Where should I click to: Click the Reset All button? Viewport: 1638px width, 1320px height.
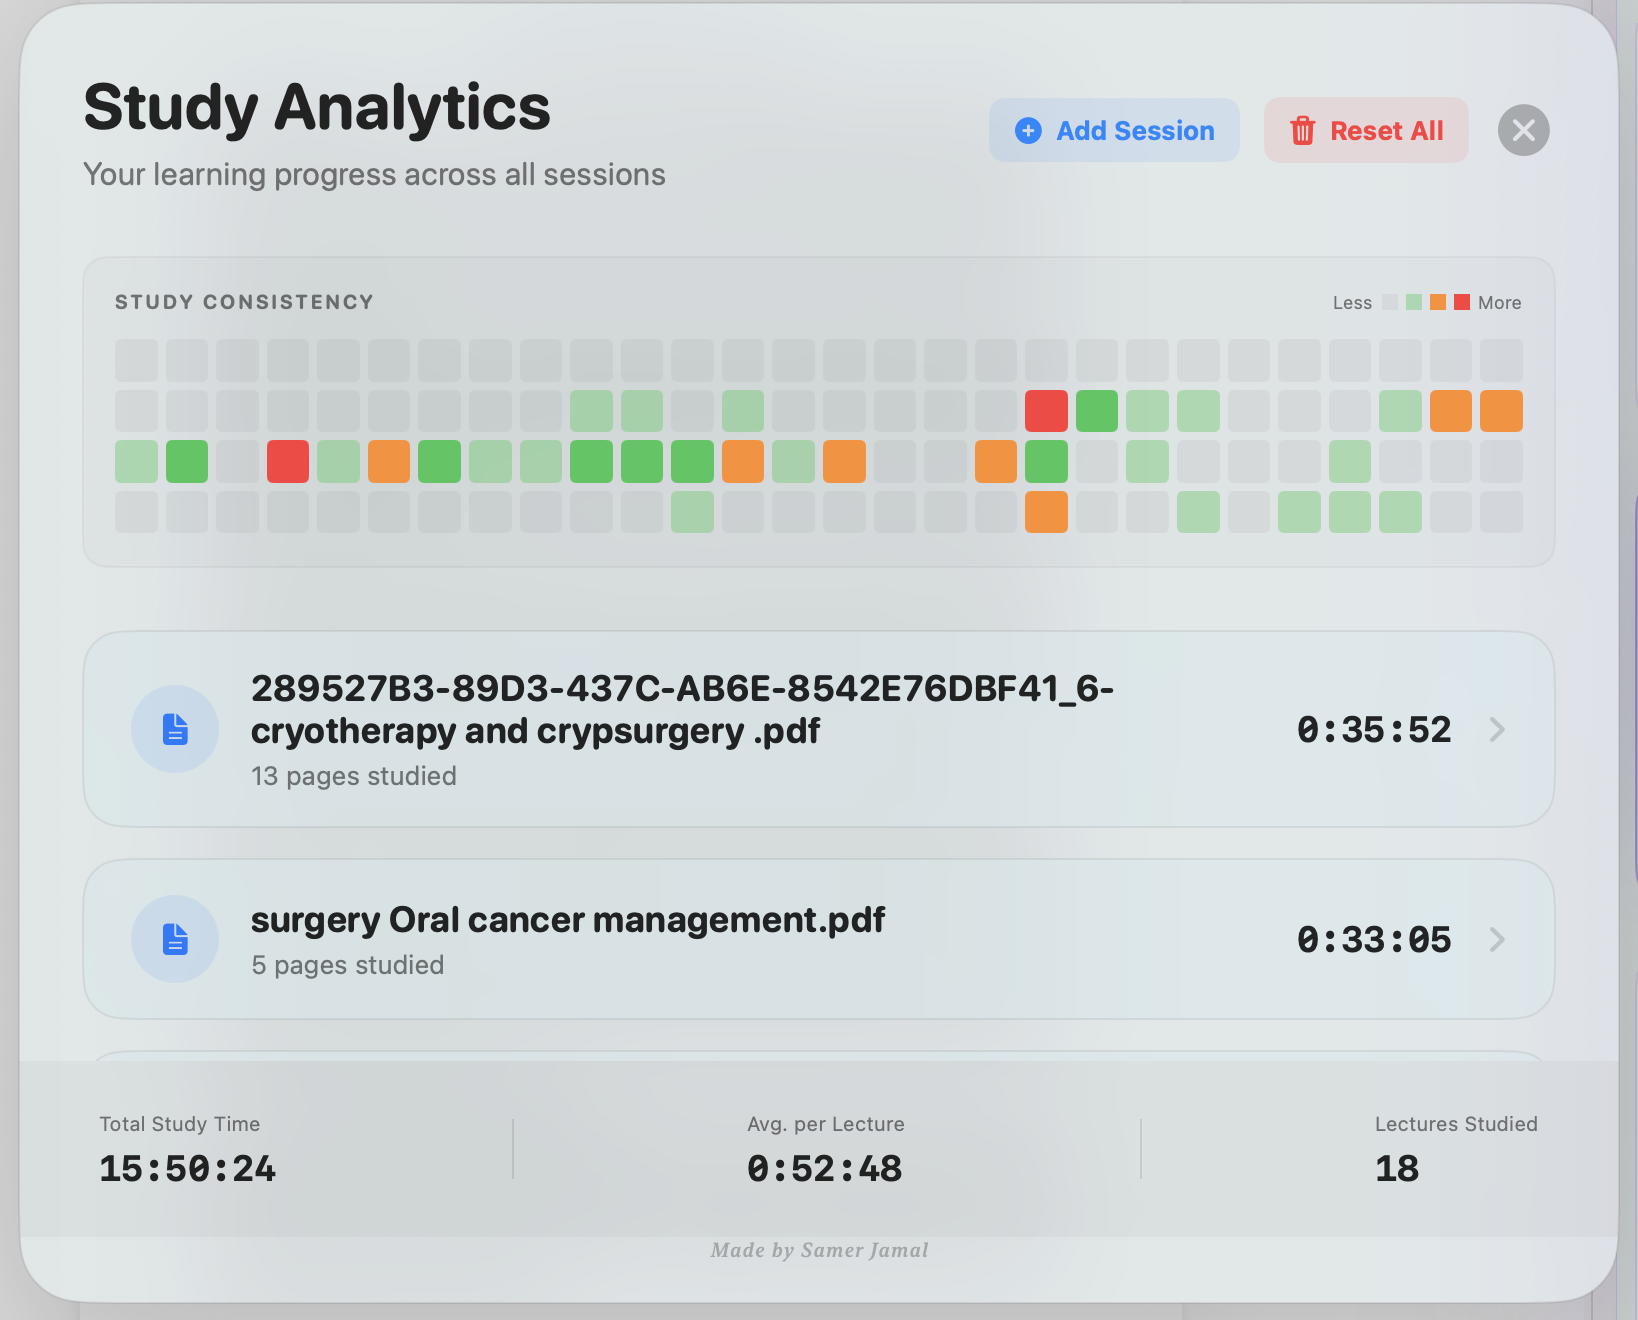pyautogui.click(x=1366, y=130)
